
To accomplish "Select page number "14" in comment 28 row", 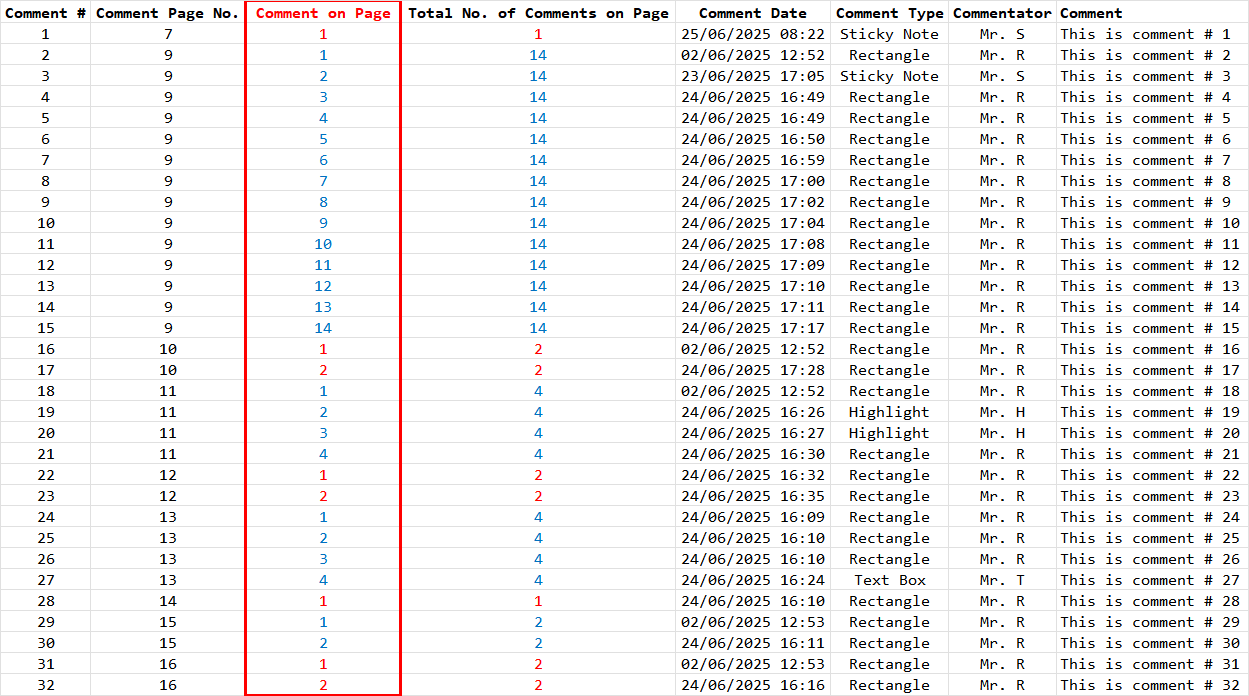I will click(168, 601).
